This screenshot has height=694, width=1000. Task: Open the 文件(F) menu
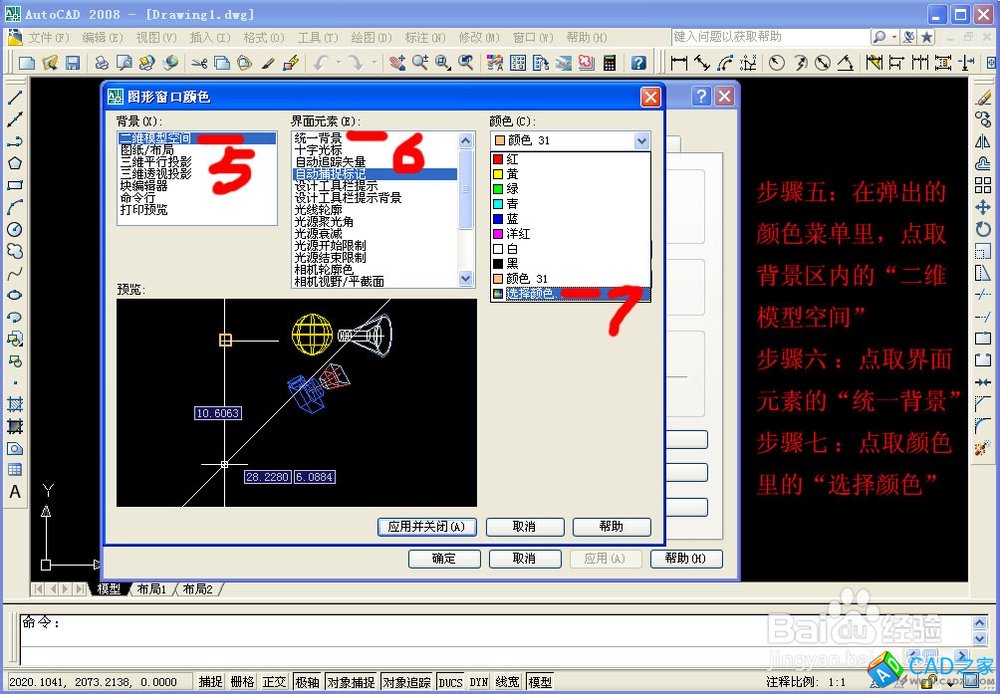click(48, 38)
